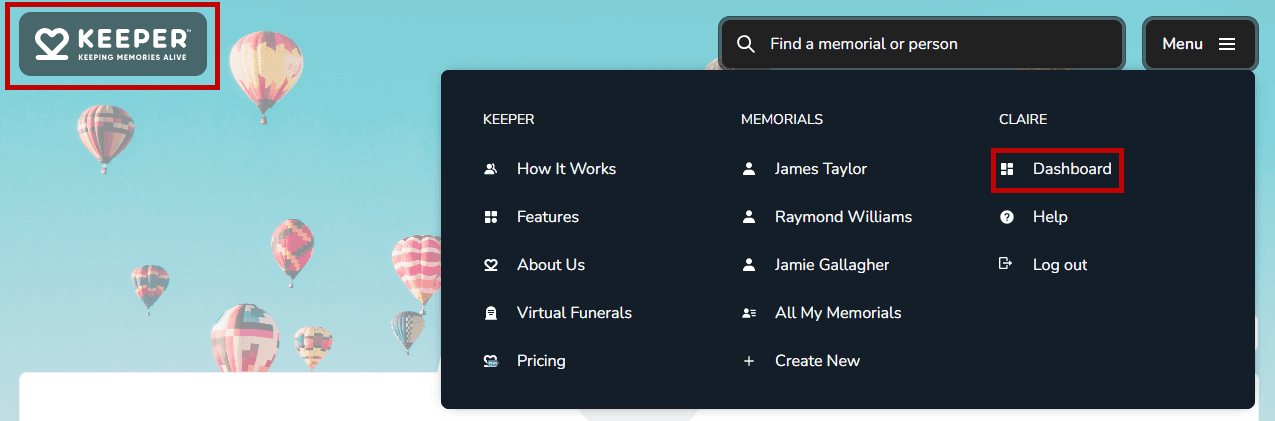Open Raymond Williams memorial
Viewport: 1275px width, 421px height.
[843, 217]
